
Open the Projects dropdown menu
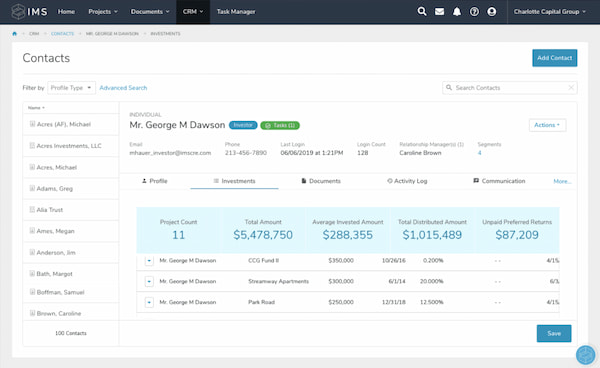pyautogui.click(x=103, y=12)
